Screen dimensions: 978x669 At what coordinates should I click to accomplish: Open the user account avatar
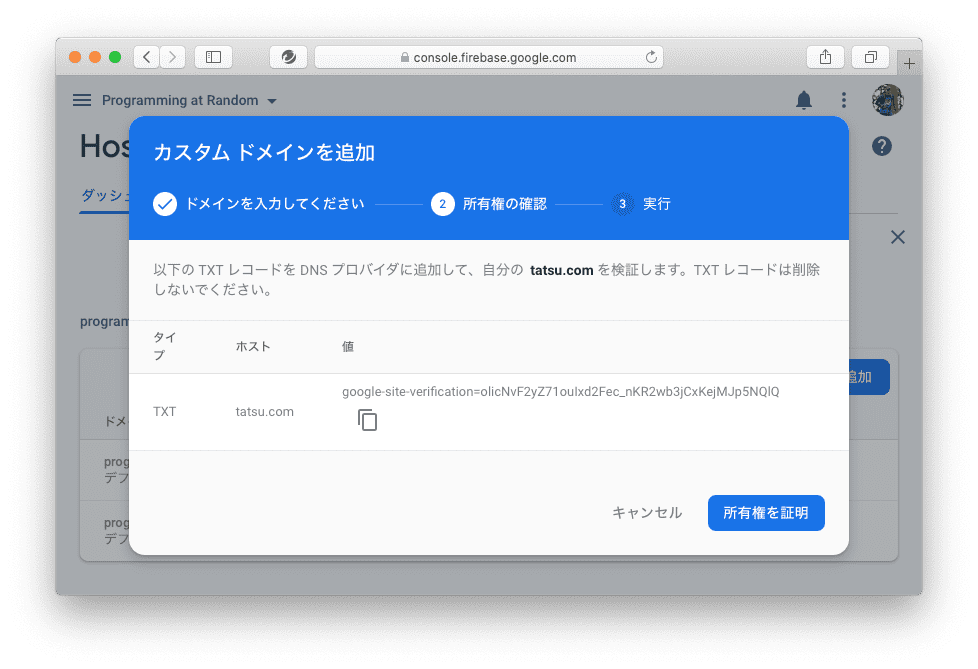(887, 100)
